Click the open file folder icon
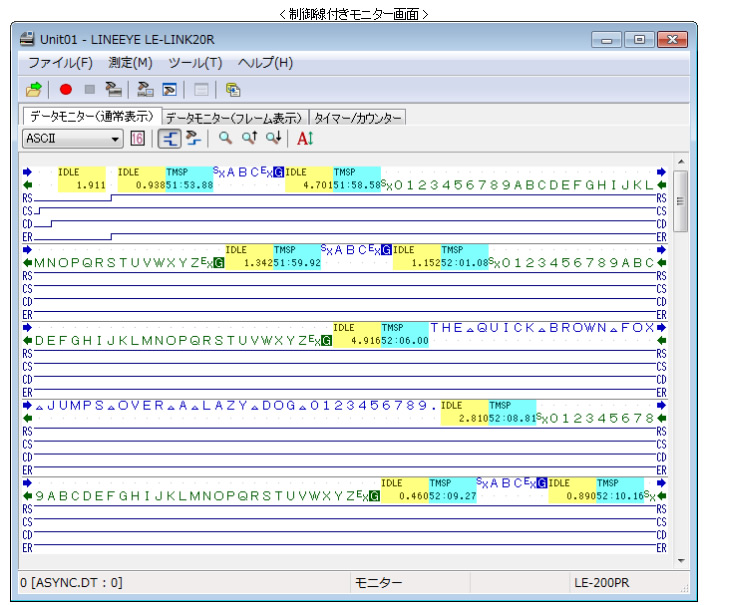The image size is (750, 605). 33,89
